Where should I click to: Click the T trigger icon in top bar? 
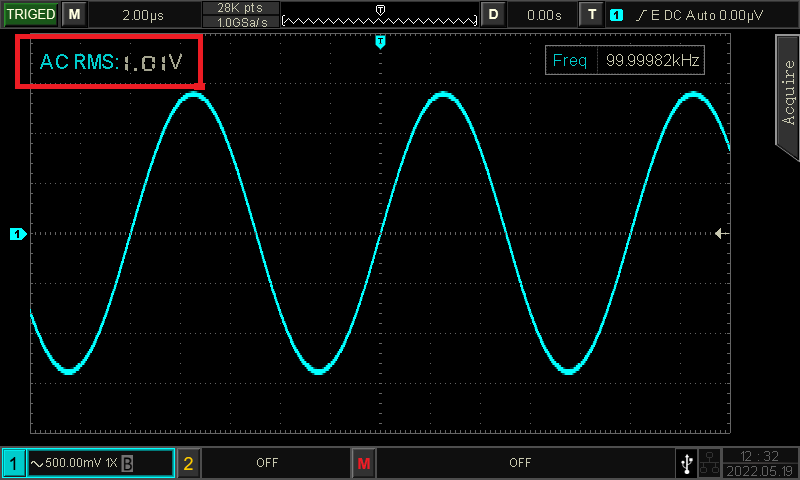pos(592,15)
